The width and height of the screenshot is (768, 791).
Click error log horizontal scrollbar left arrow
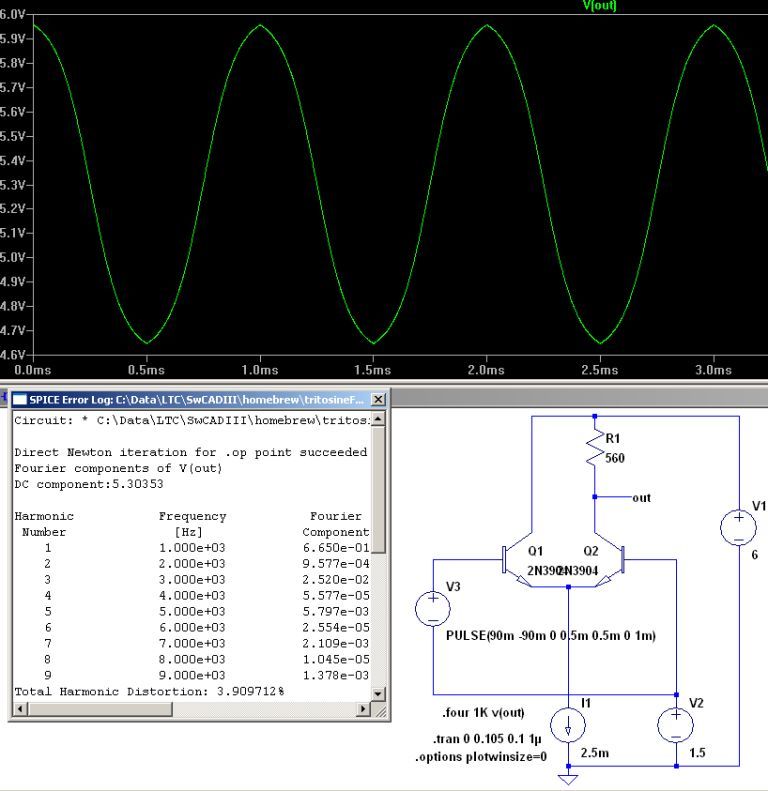pos(19,709)
